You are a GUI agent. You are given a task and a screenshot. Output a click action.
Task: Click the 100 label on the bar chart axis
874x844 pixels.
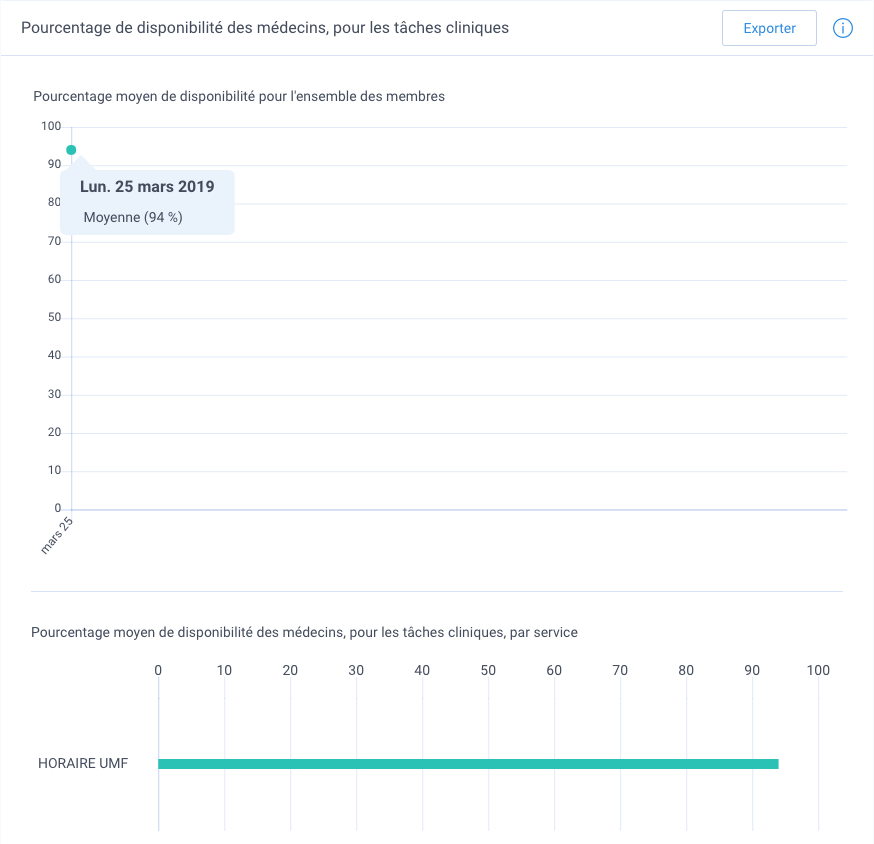818,670
